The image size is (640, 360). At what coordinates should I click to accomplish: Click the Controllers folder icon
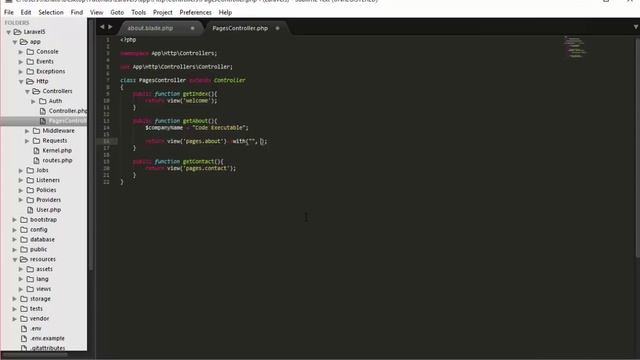pos(36,91)
